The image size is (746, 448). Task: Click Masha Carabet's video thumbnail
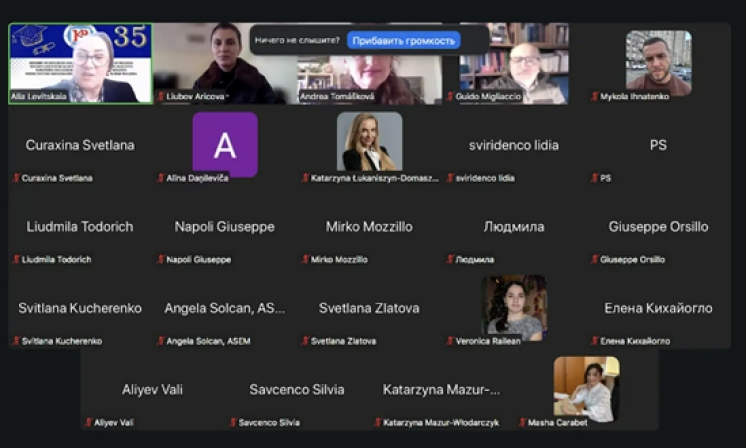[x=586, y=387]
